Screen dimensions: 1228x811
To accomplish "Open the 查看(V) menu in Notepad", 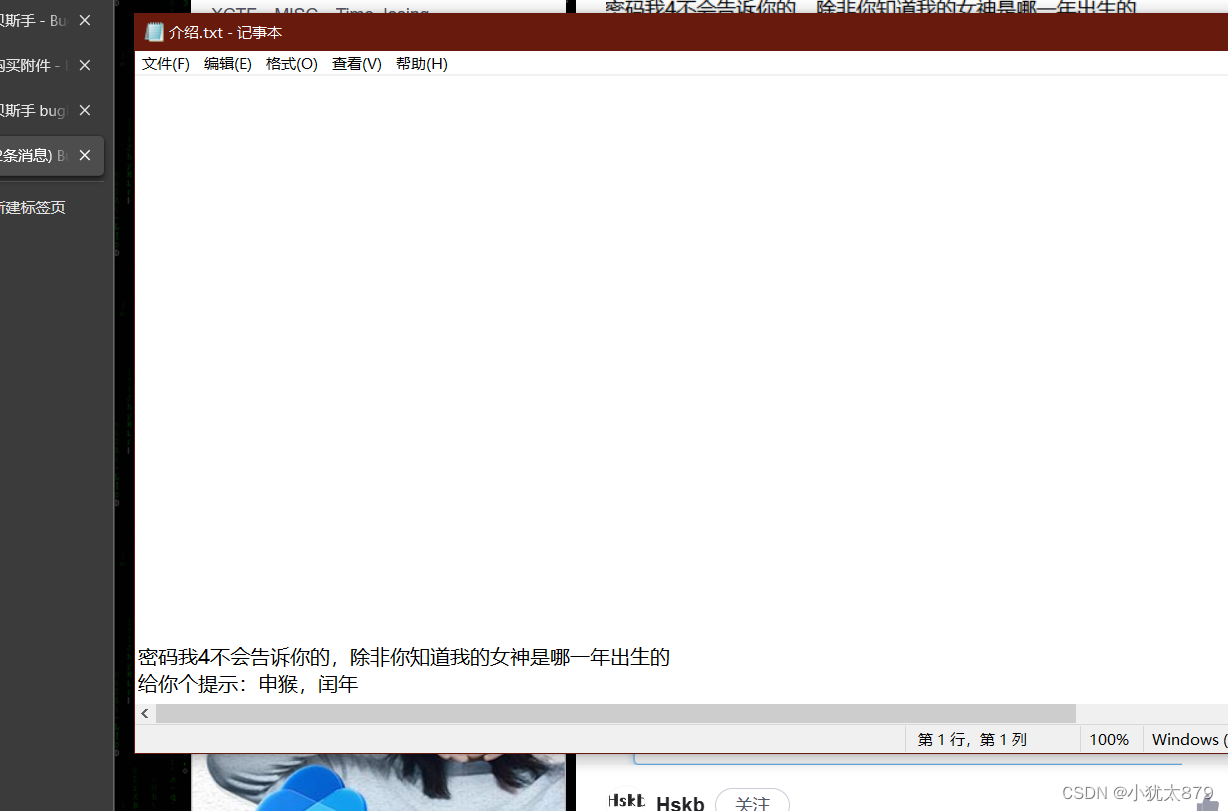I will tap(357, 64).
